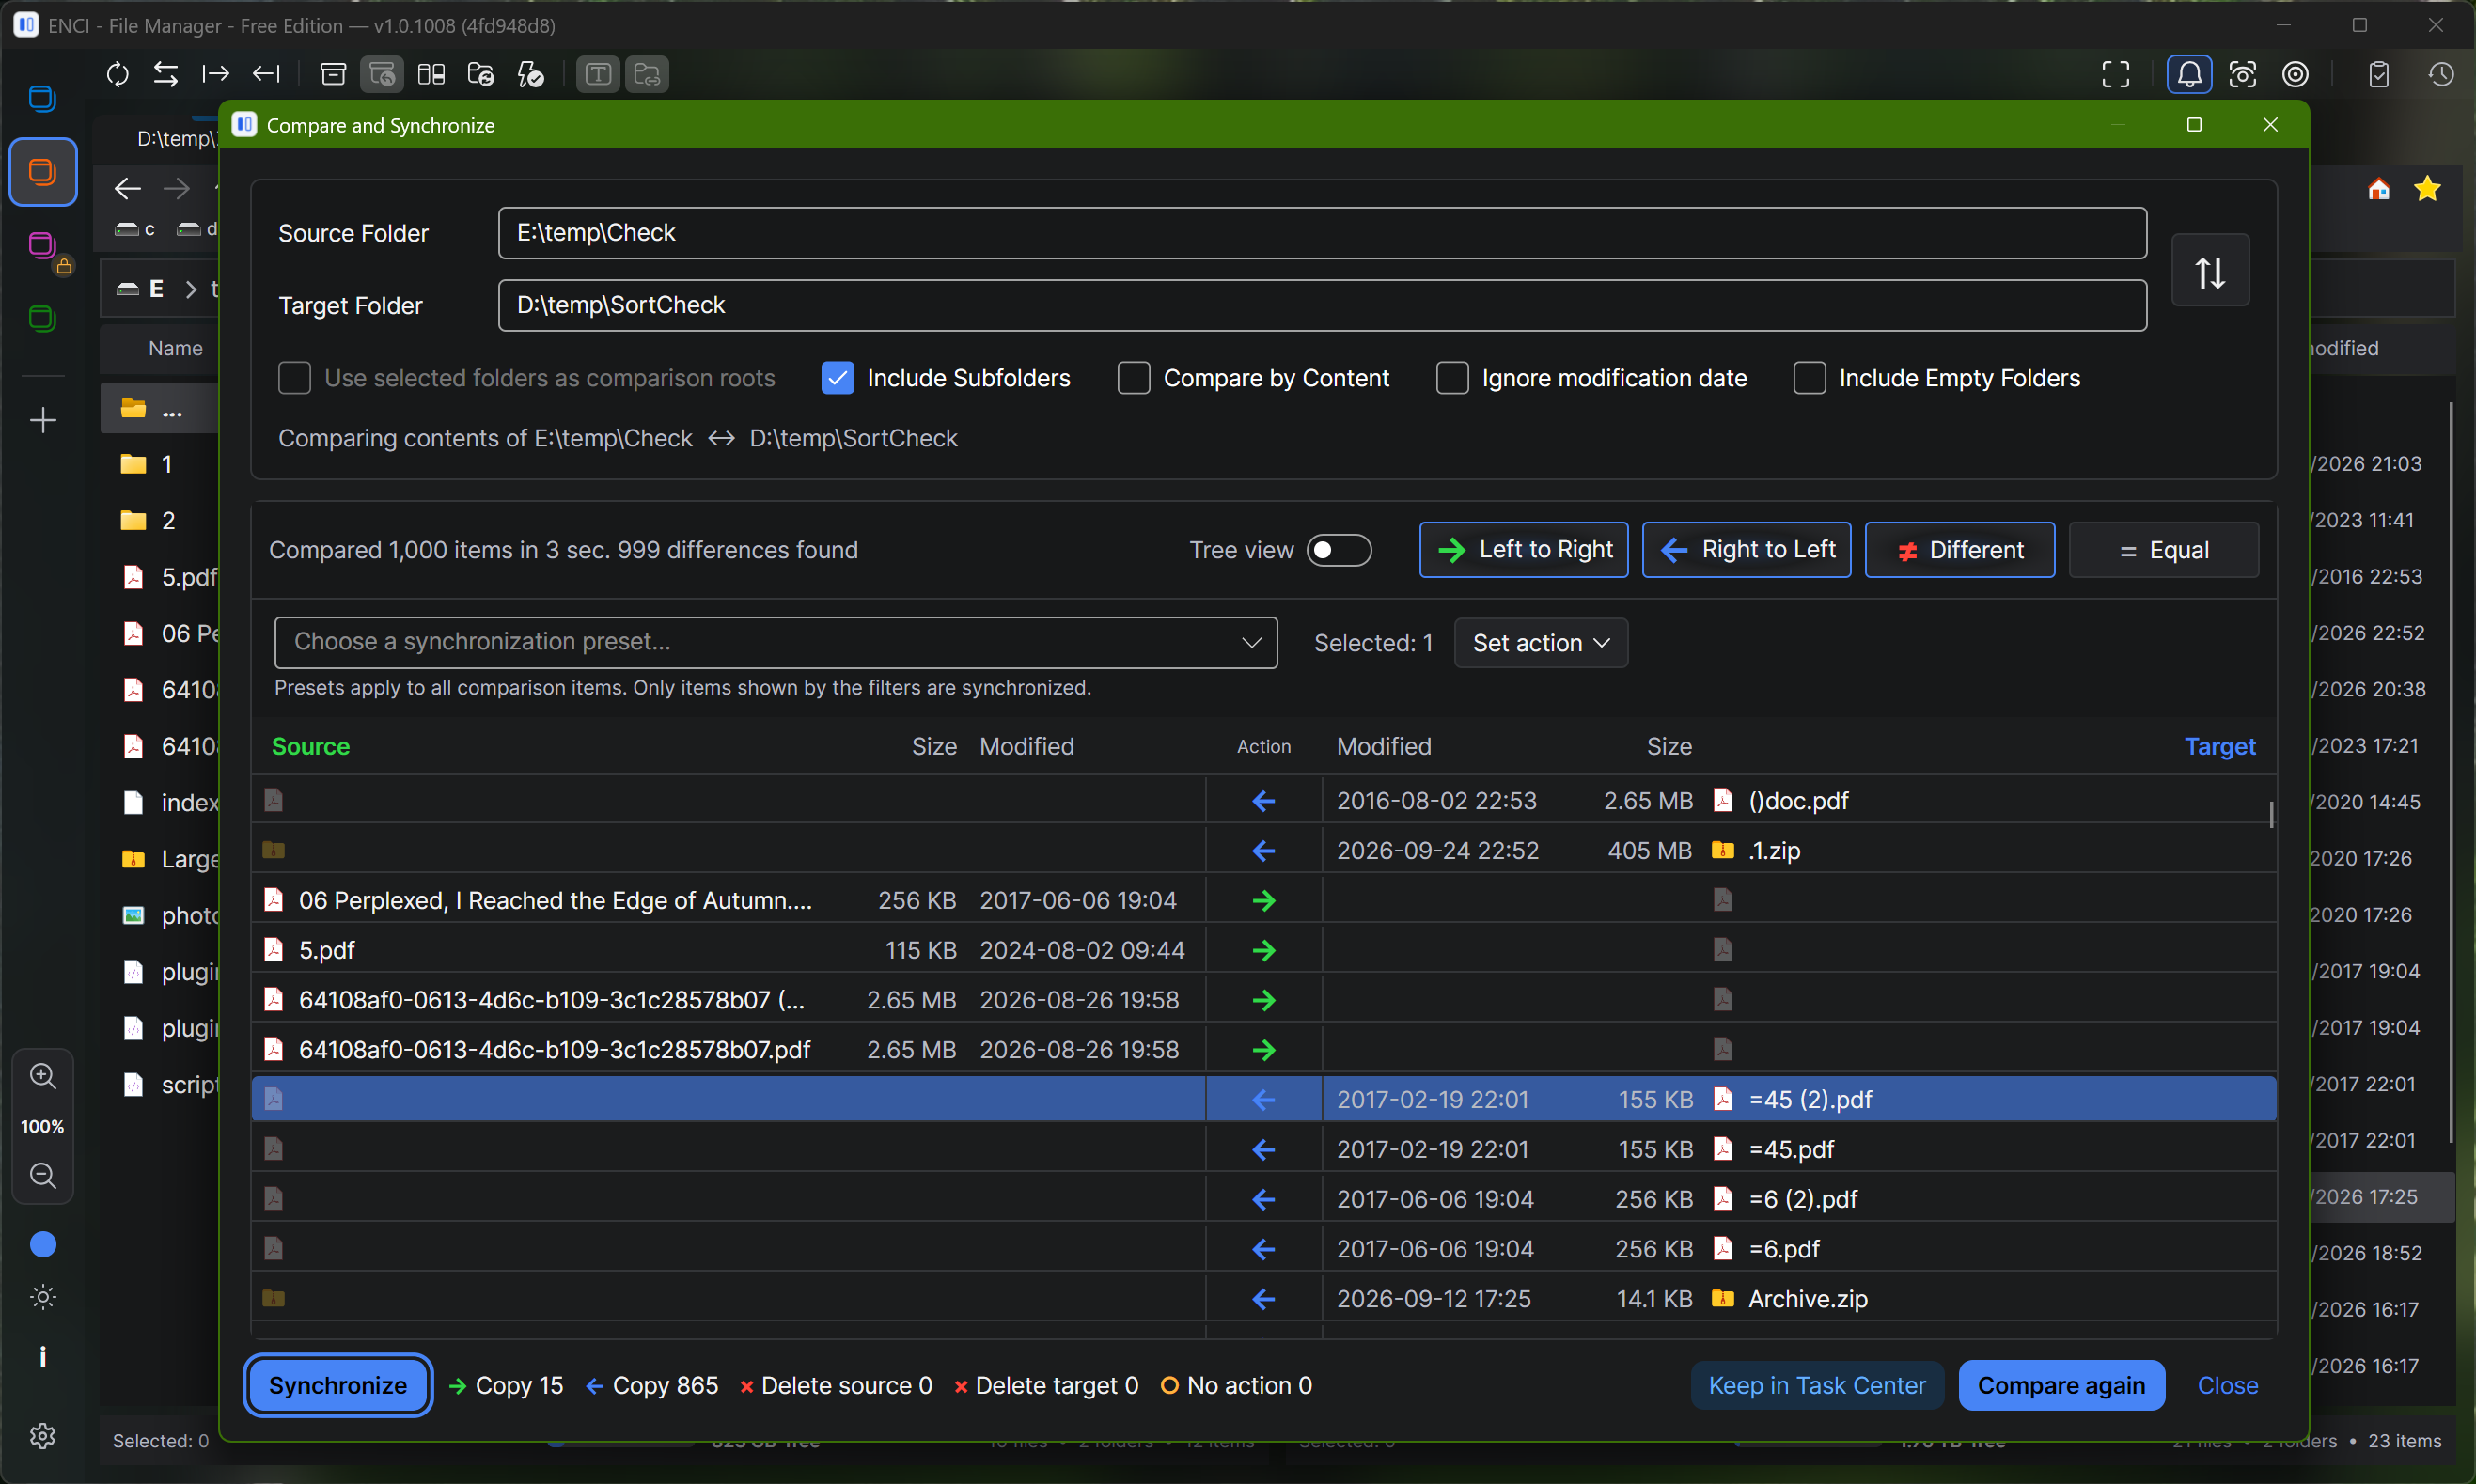Click the zoom in magnifier in sidebar
Viewport: 2476px width, 1484px height.
pos(43,1076)
